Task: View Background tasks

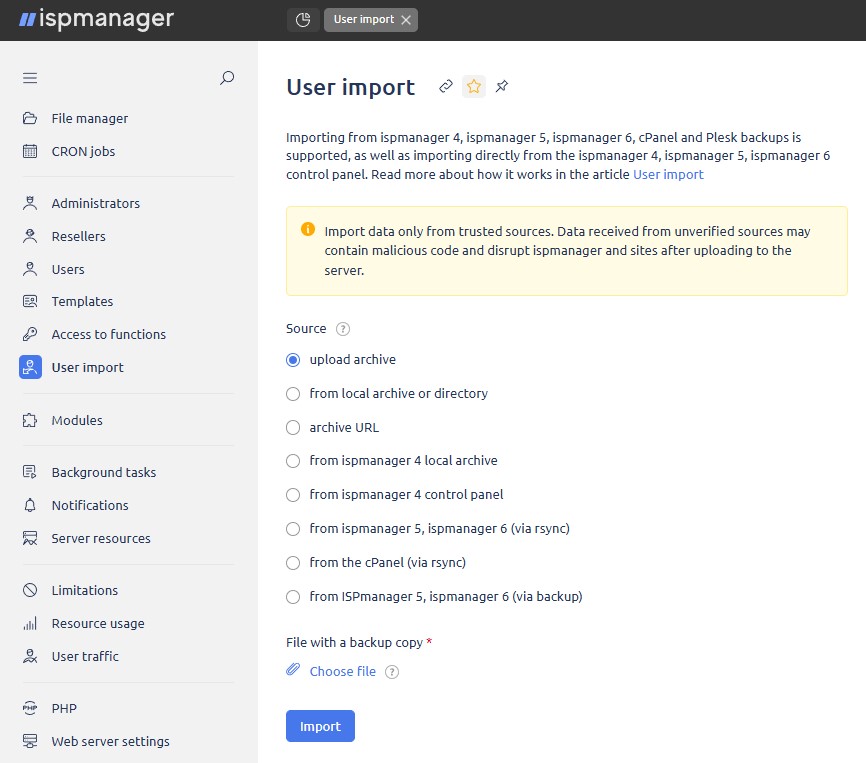Action: click(104, 472)
